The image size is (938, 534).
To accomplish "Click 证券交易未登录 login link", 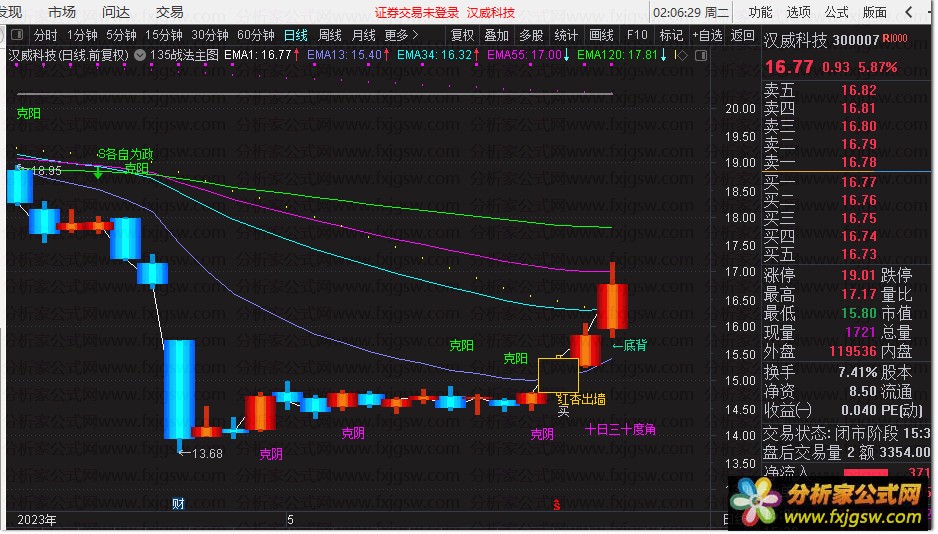I will point(416,13).
